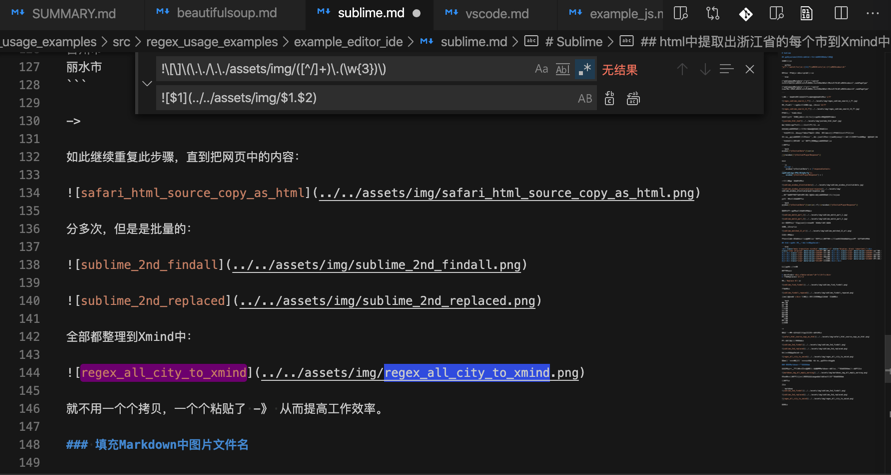Select the sublime.md tab
The height and width of the screenshot is (475, 891).
click(369, 14)
